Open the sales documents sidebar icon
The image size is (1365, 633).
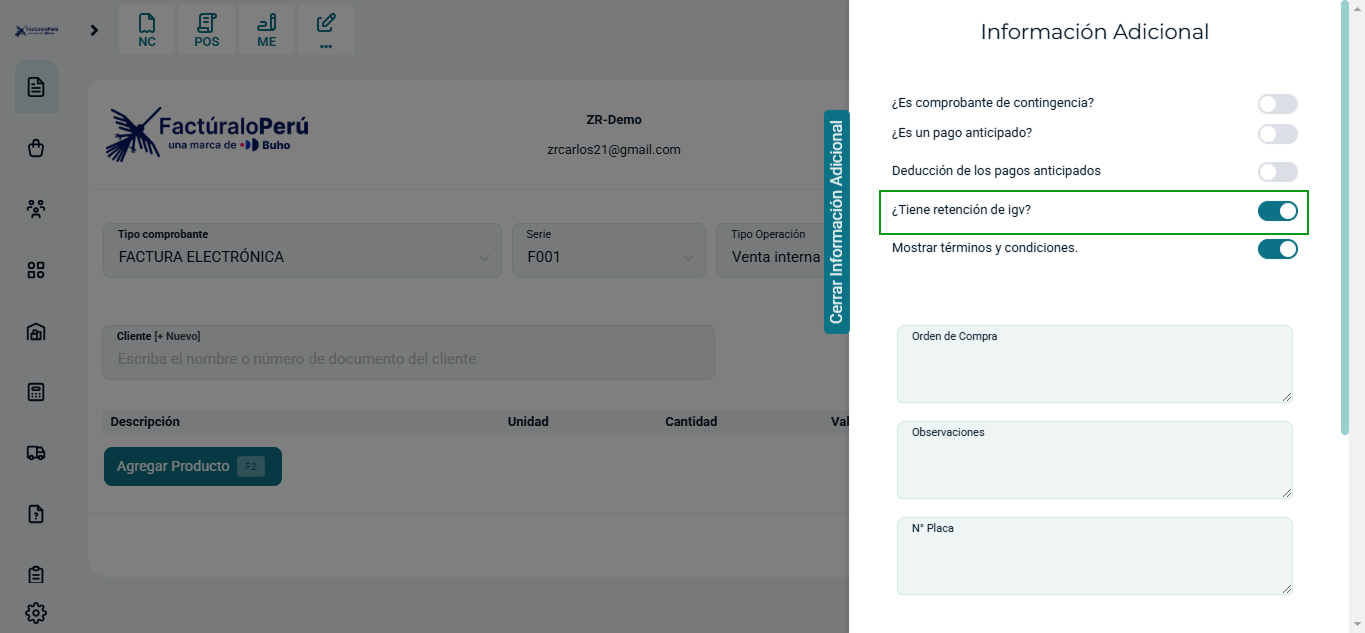36,87
